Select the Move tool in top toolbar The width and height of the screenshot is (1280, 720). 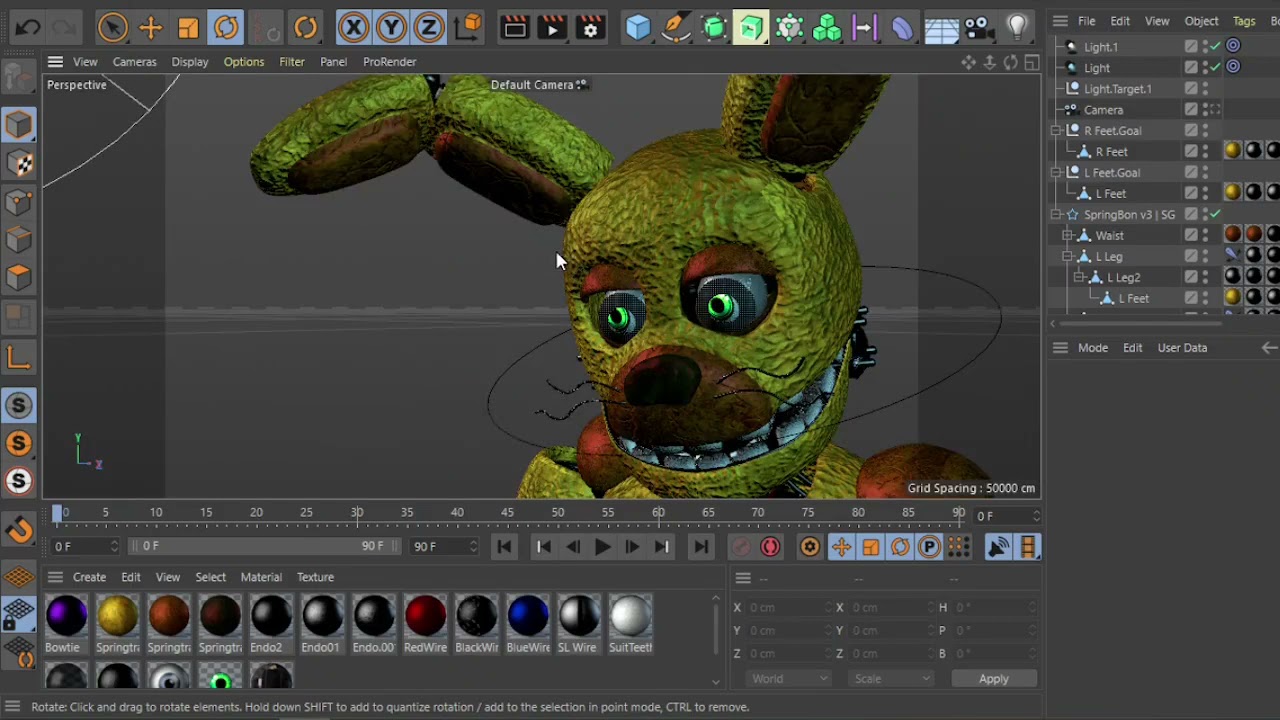point(150,27)
